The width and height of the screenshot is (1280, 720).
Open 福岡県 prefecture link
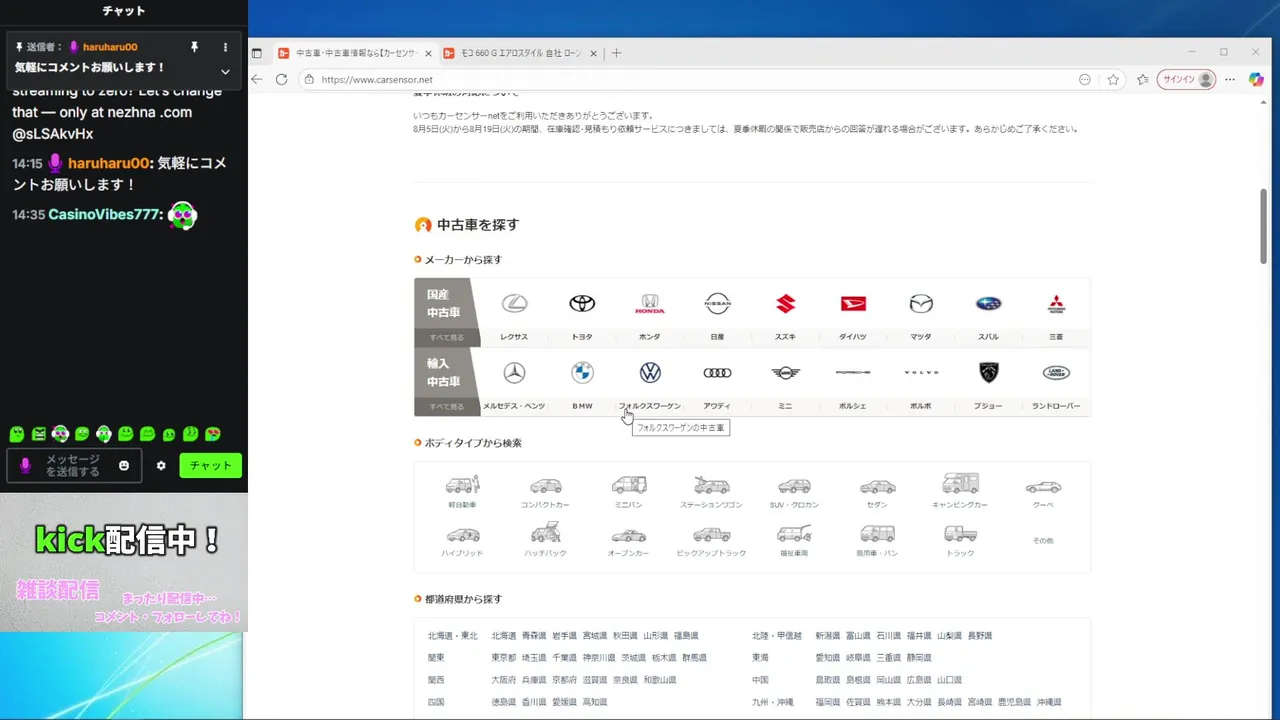828,702
